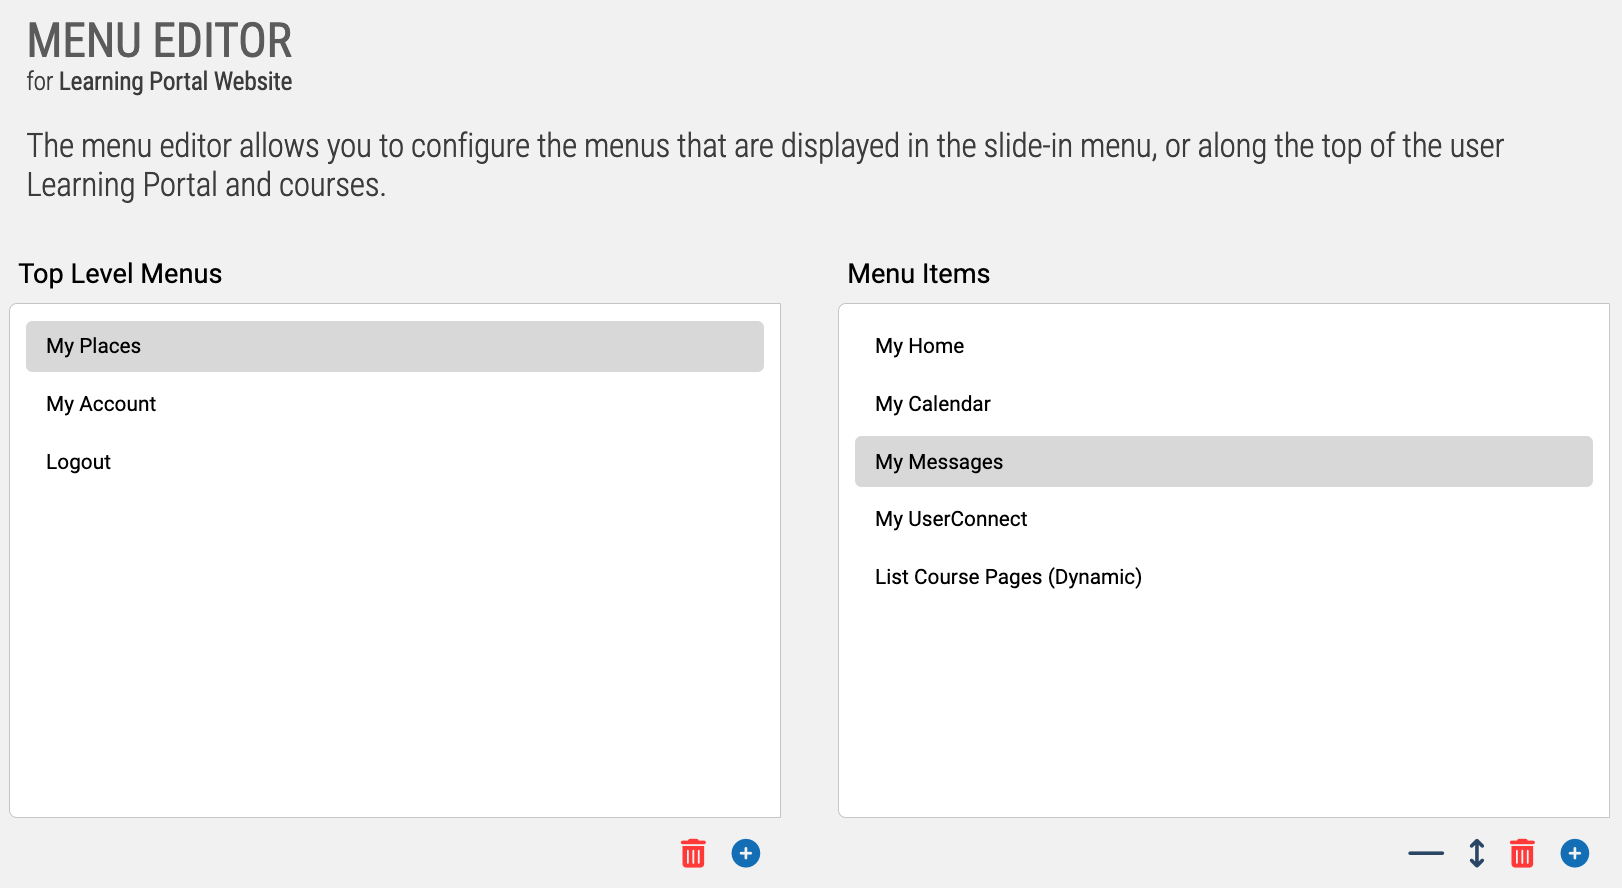Add a new top level menu
The height and width of the screenshot is (888, 1622).
746,853
